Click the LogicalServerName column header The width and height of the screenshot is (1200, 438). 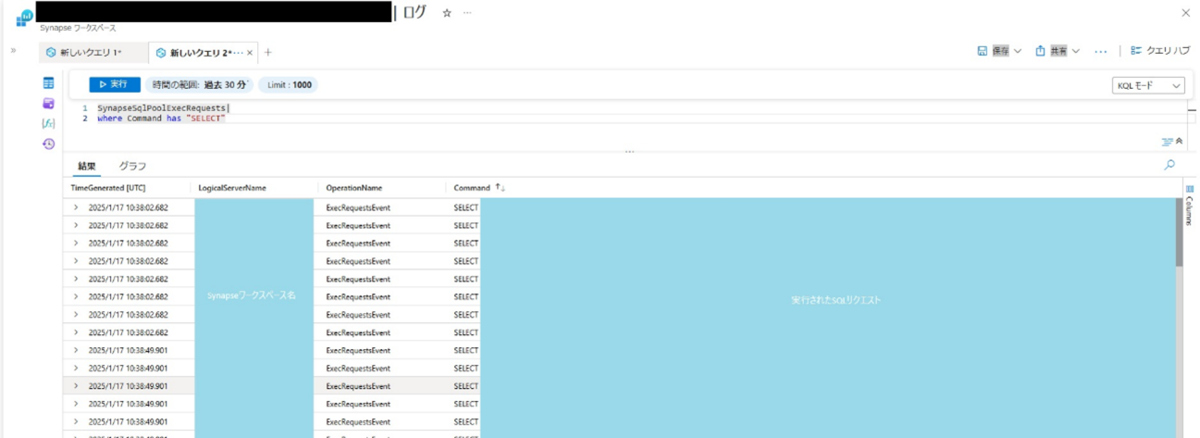tap(232, 187)
